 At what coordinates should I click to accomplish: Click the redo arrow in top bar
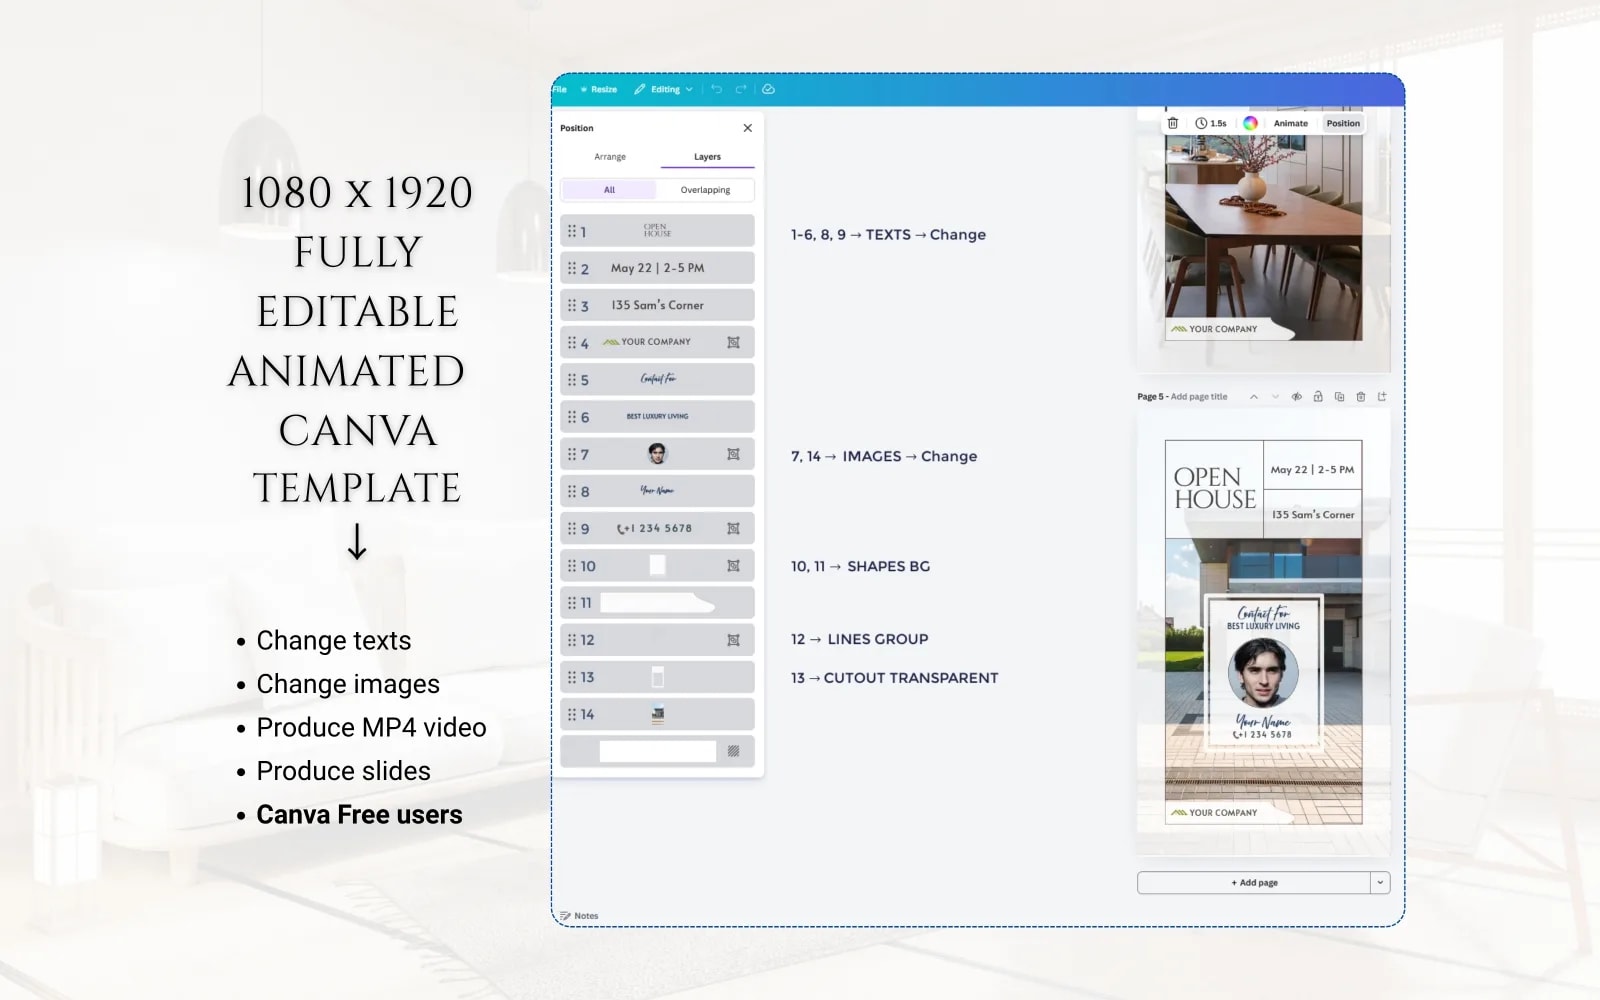(741, 89)
